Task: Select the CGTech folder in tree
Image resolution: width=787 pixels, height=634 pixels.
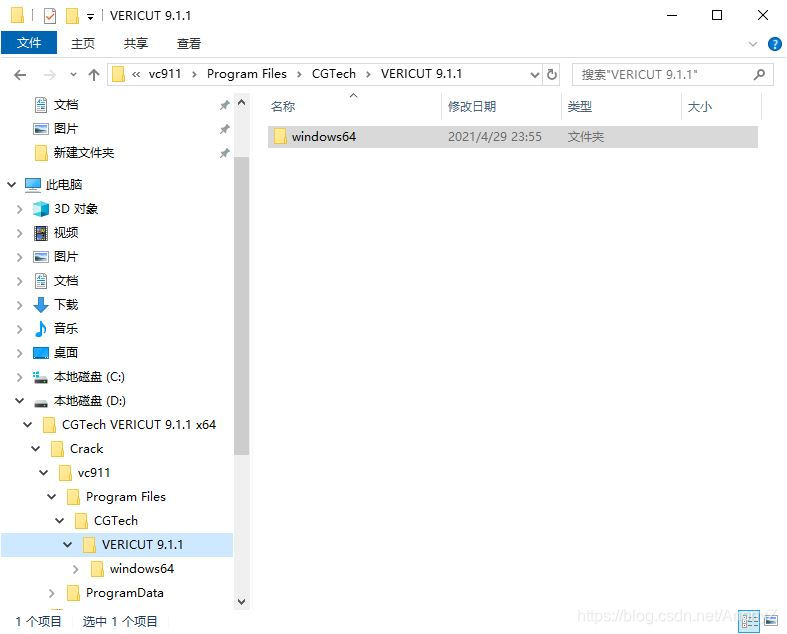Action: point(116,521)
